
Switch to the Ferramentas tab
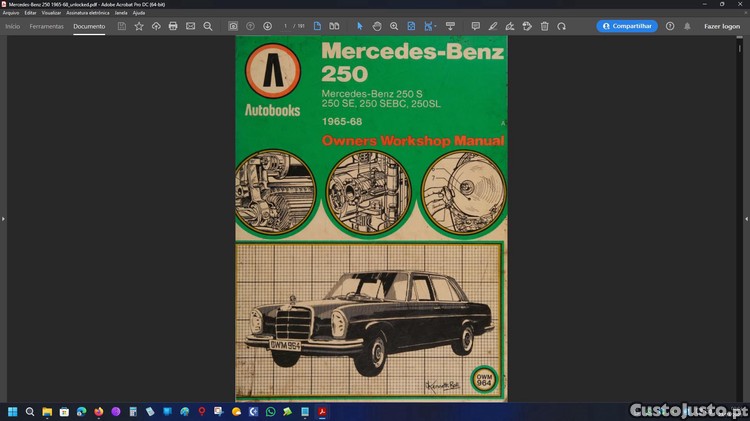click(x=46, y=26)
